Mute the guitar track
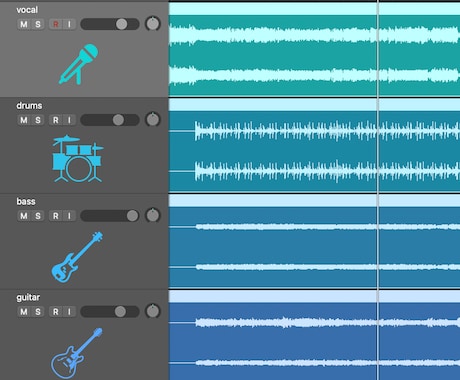Viewport: 460px width, 380px height. (x=24, y=312)
